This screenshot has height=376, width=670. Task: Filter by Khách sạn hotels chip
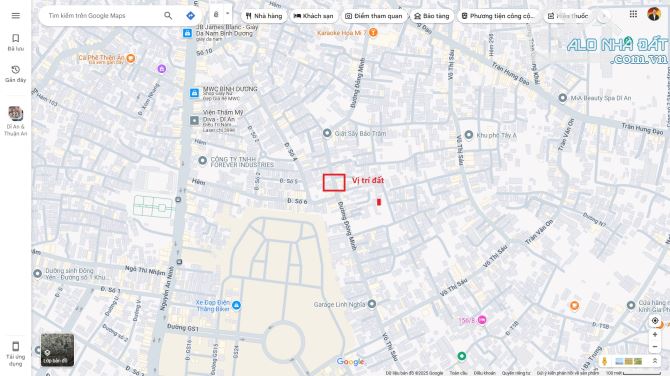pos(314,16)
